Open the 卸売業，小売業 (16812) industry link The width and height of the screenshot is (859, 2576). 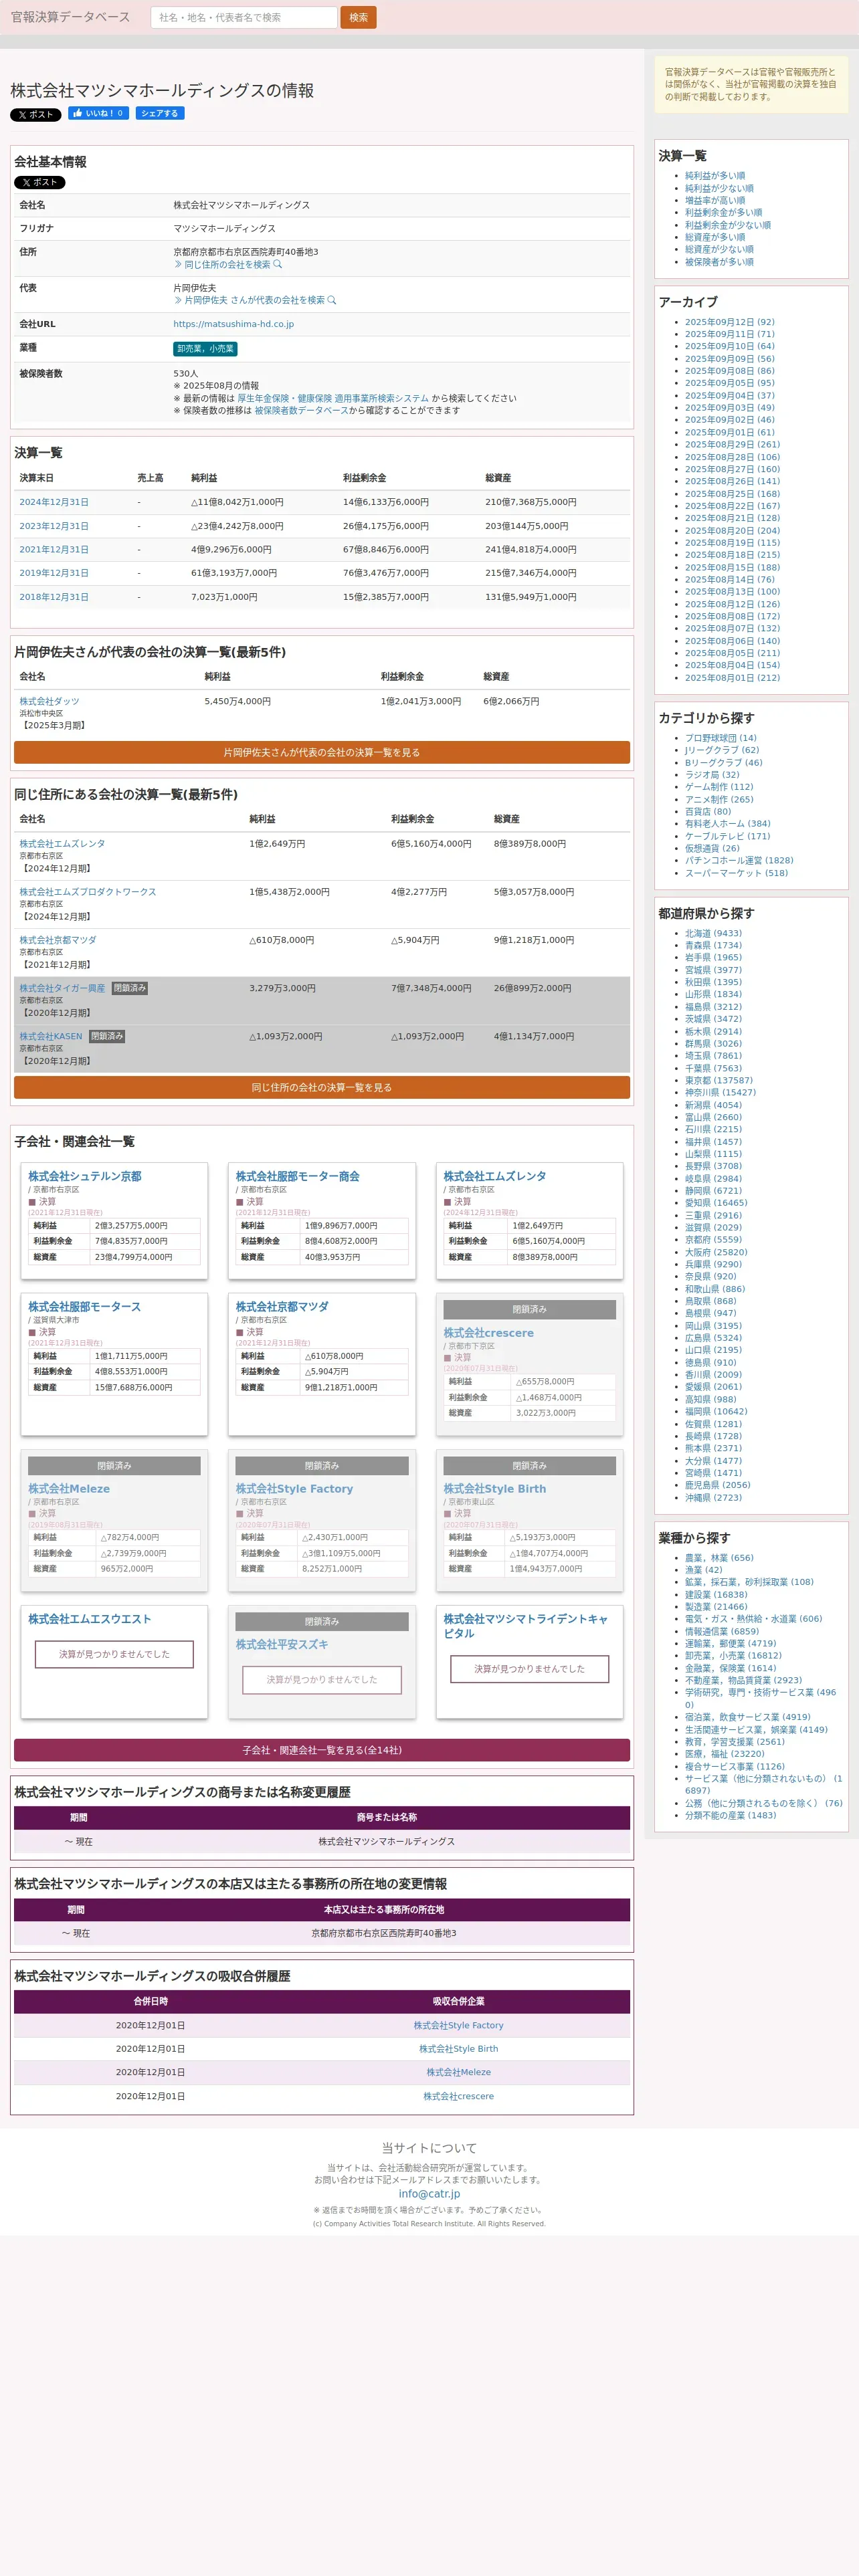733,1656
